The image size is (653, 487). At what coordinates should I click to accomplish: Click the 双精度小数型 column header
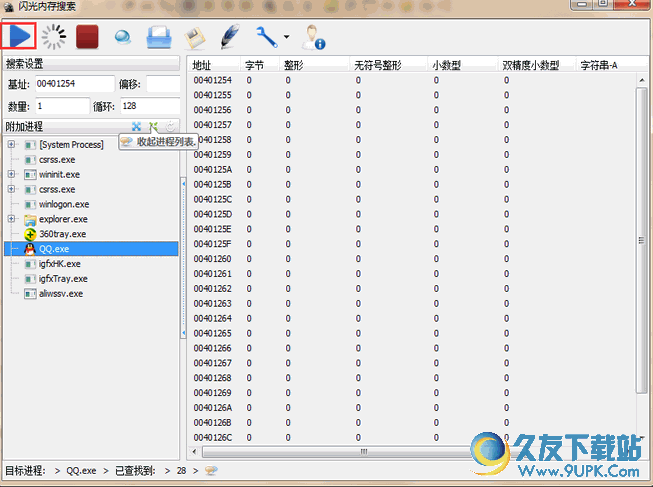coord(537,65)
